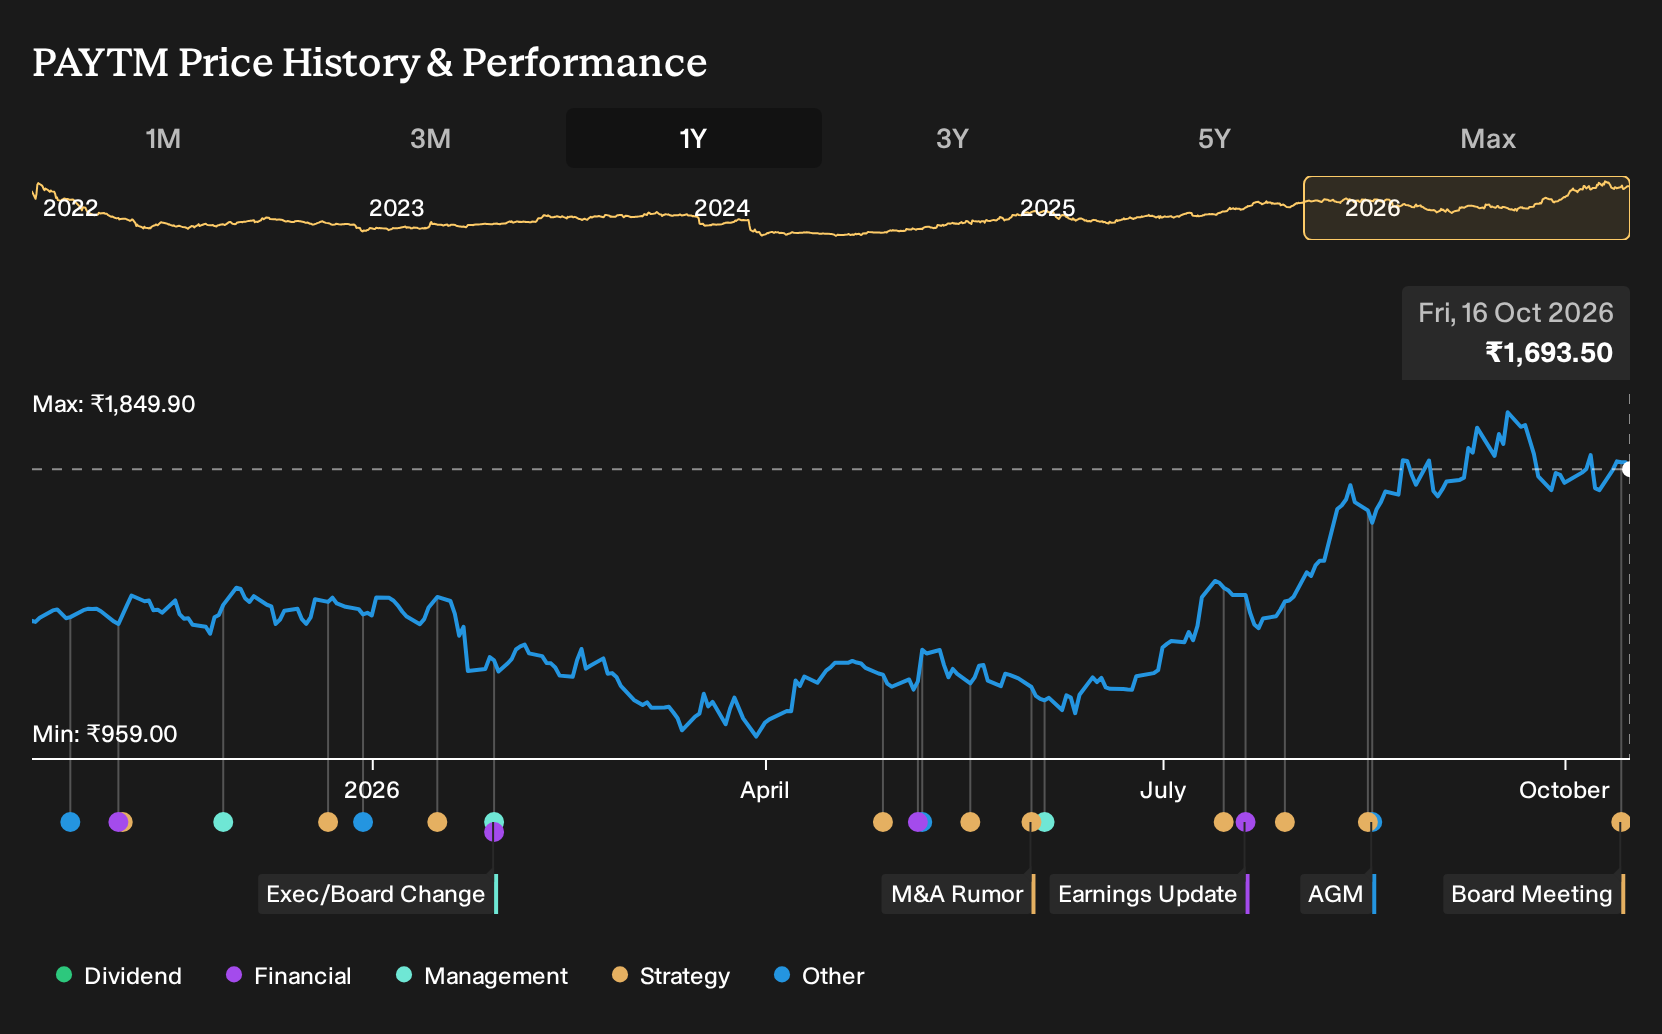The image size is (1662, 1034).
Task: Click the 2022 label in overview chart
Action: tap(70, 208)
